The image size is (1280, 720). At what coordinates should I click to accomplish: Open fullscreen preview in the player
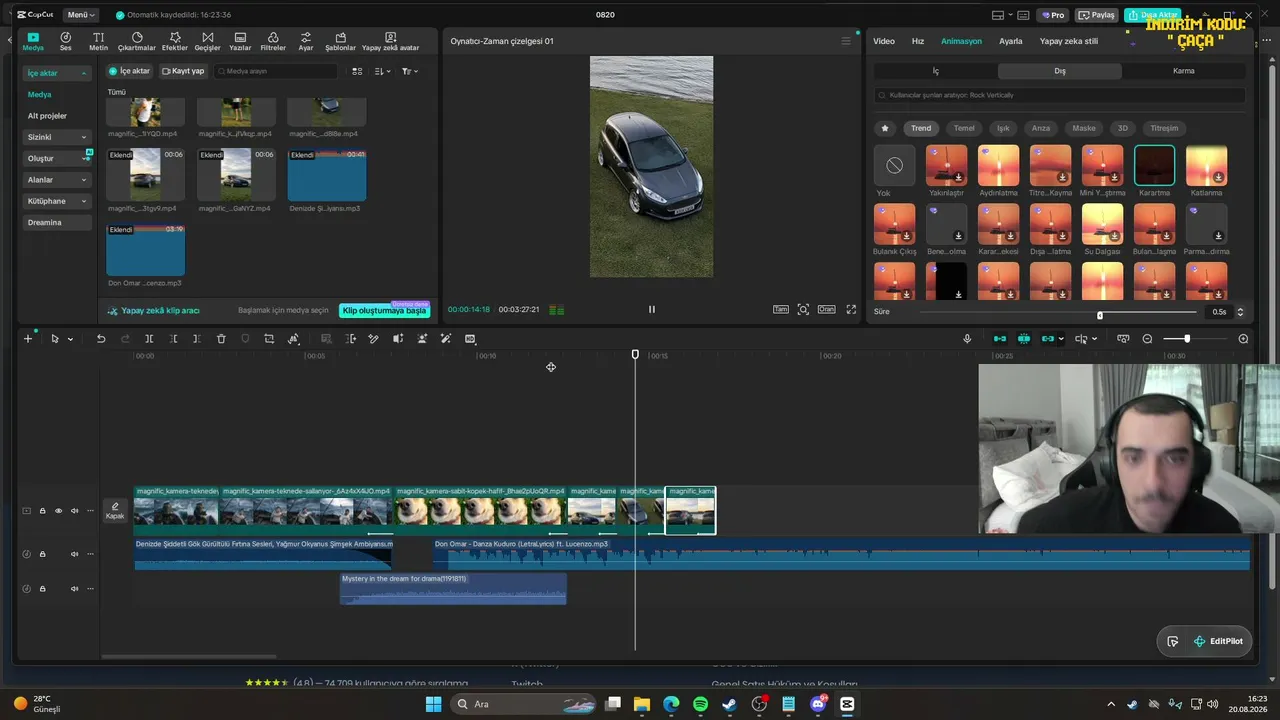coord(851,310)
